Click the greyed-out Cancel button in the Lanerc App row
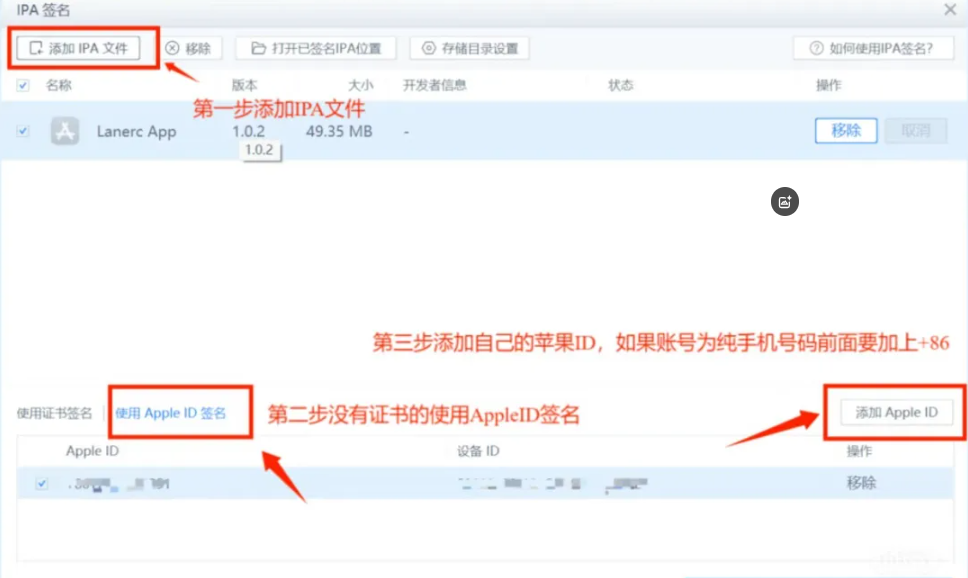Viewport: 968px width, 578px height. (915, 131)
